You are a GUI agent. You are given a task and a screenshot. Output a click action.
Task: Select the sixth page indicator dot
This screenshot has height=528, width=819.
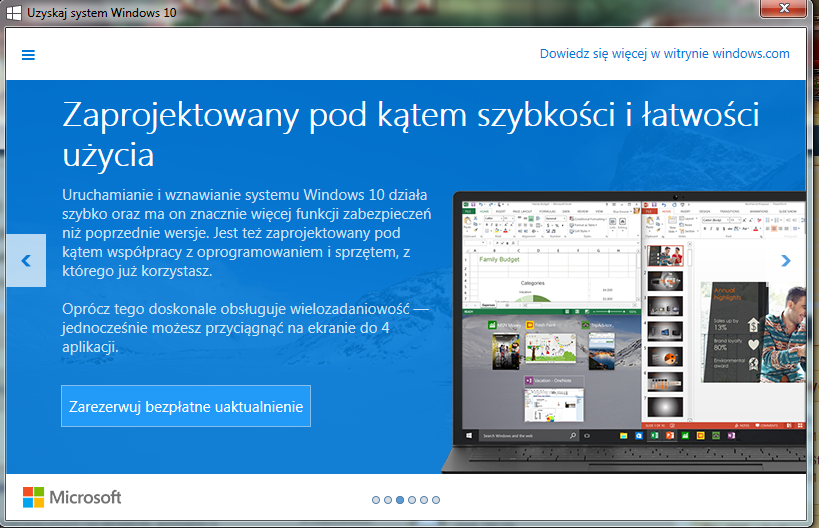pyautogui.click(x=436, y=500)
